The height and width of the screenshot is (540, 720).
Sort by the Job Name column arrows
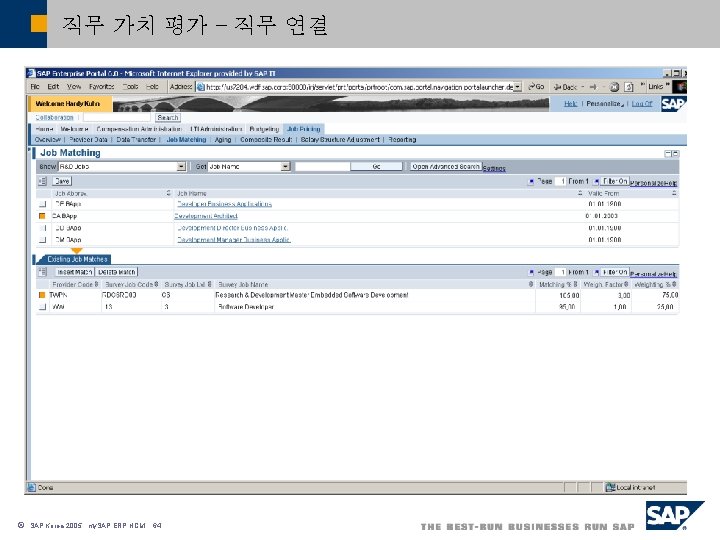coord(580,193)
